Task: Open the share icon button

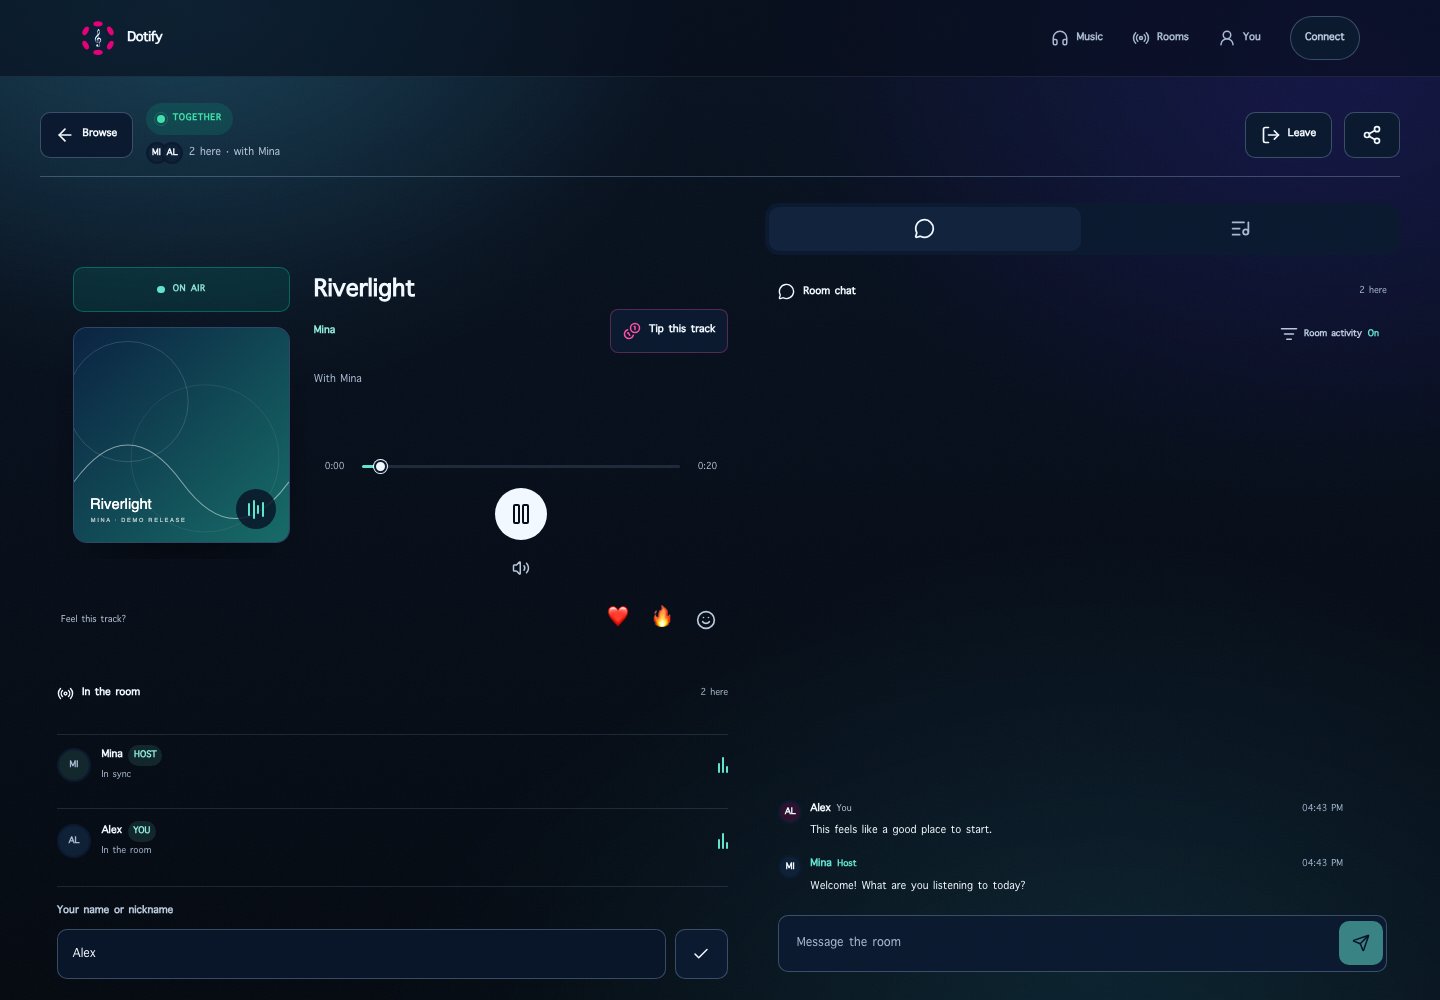Action: pyautogui.click(x=1371, y=135)
